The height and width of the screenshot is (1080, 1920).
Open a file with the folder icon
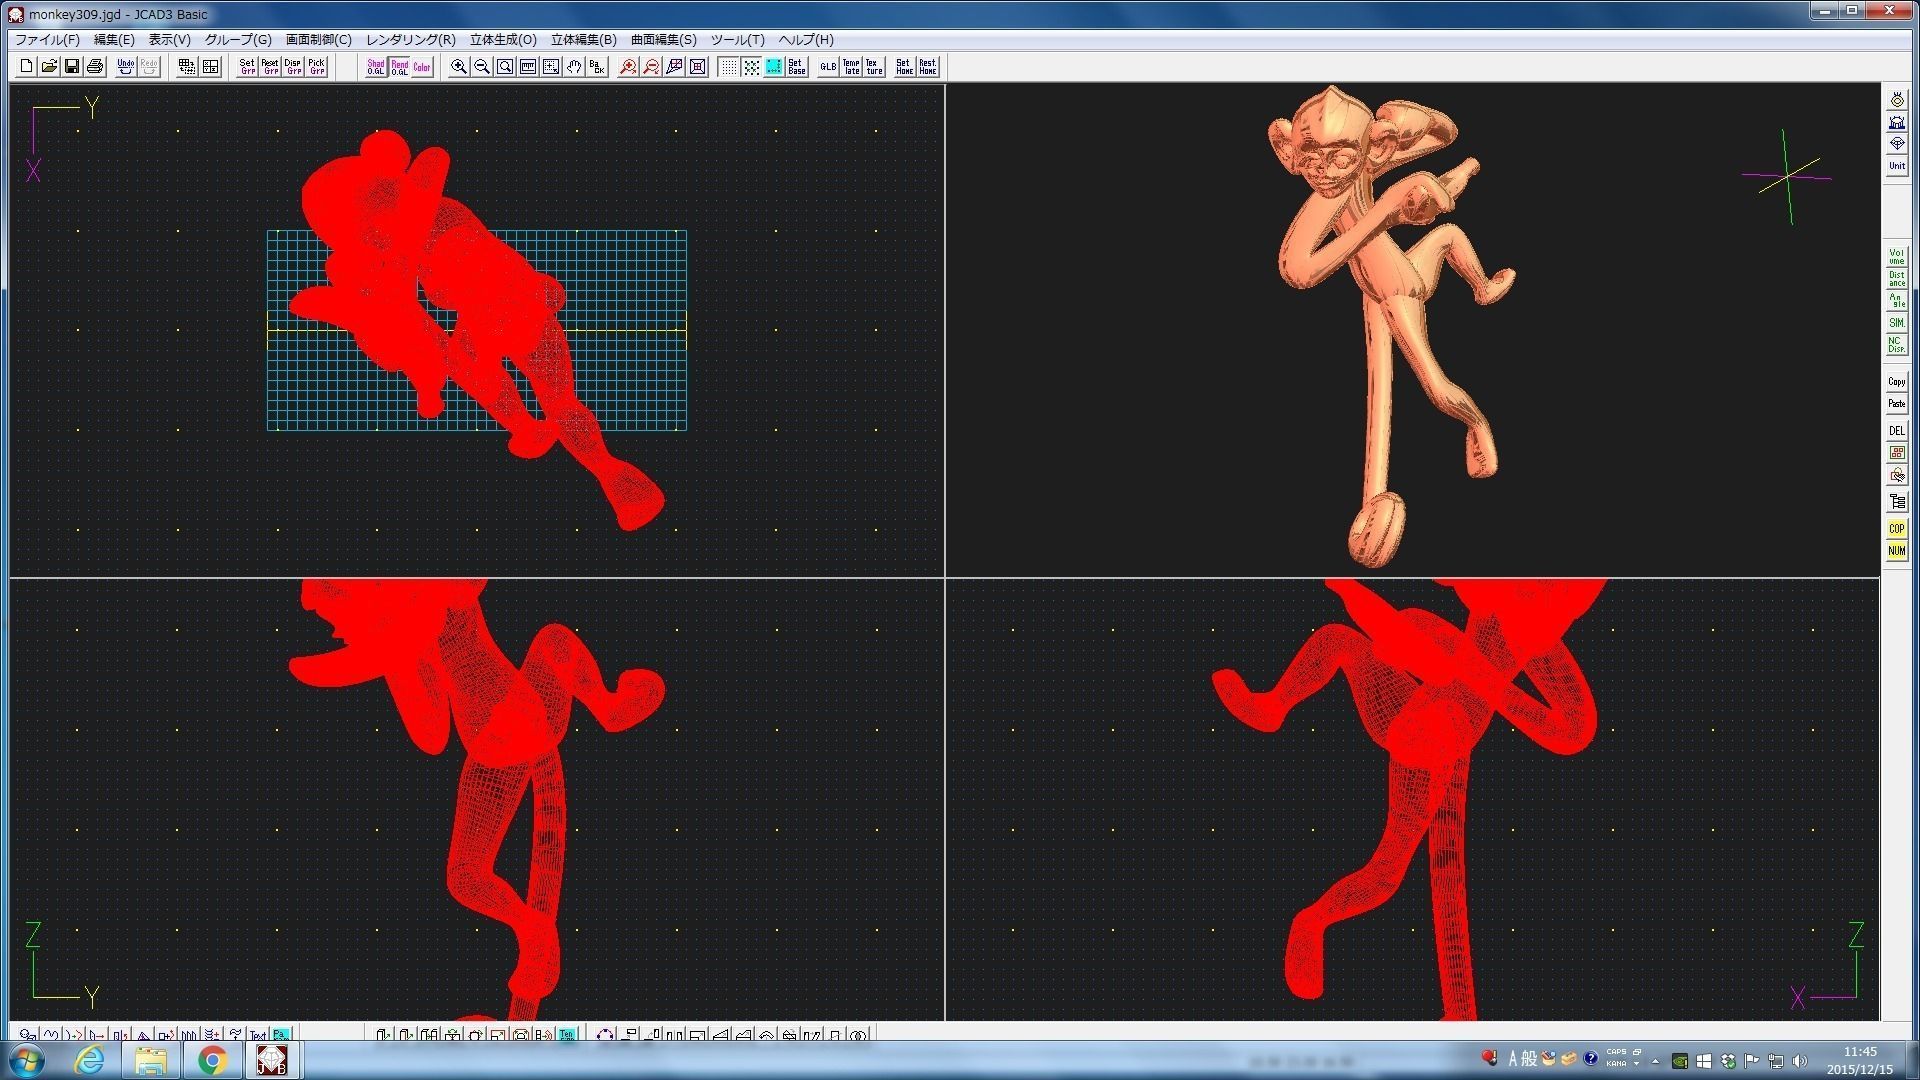[49, 67]
